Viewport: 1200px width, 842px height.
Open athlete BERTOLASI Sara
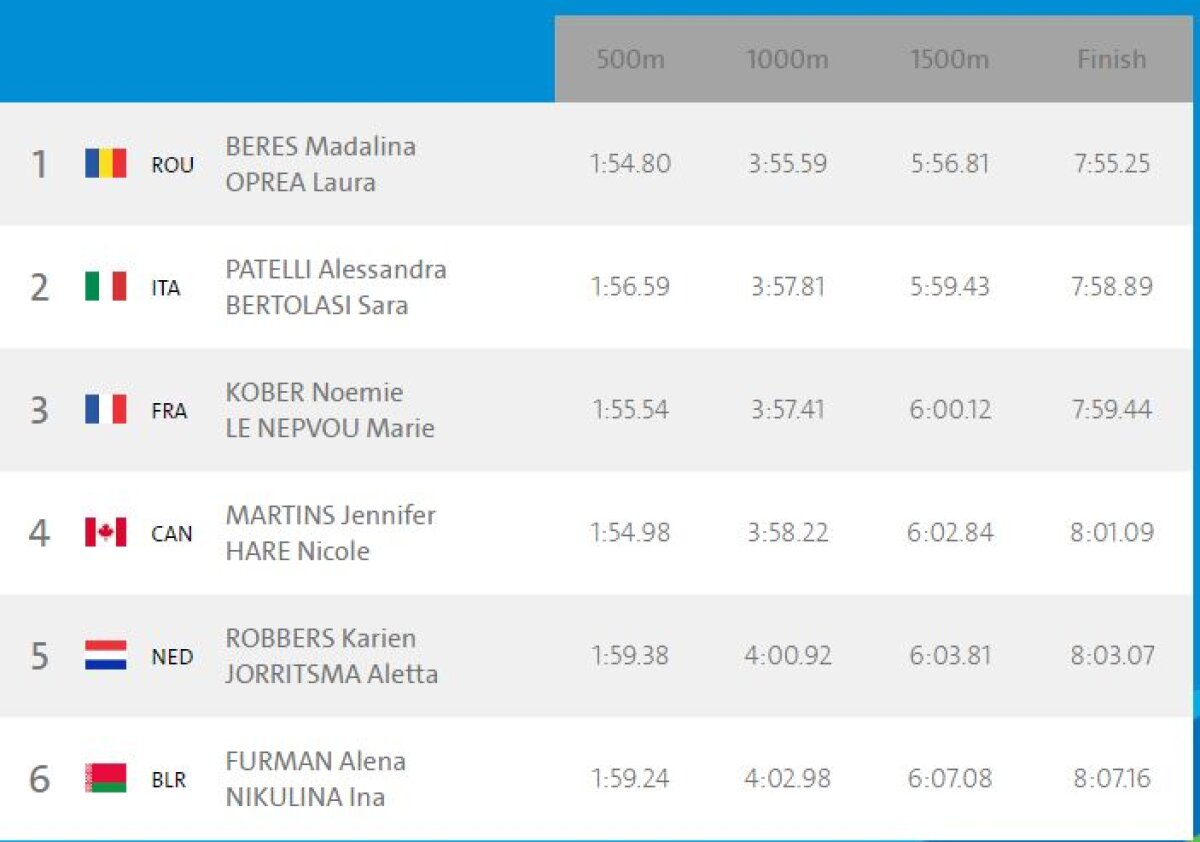click(316, 306)
